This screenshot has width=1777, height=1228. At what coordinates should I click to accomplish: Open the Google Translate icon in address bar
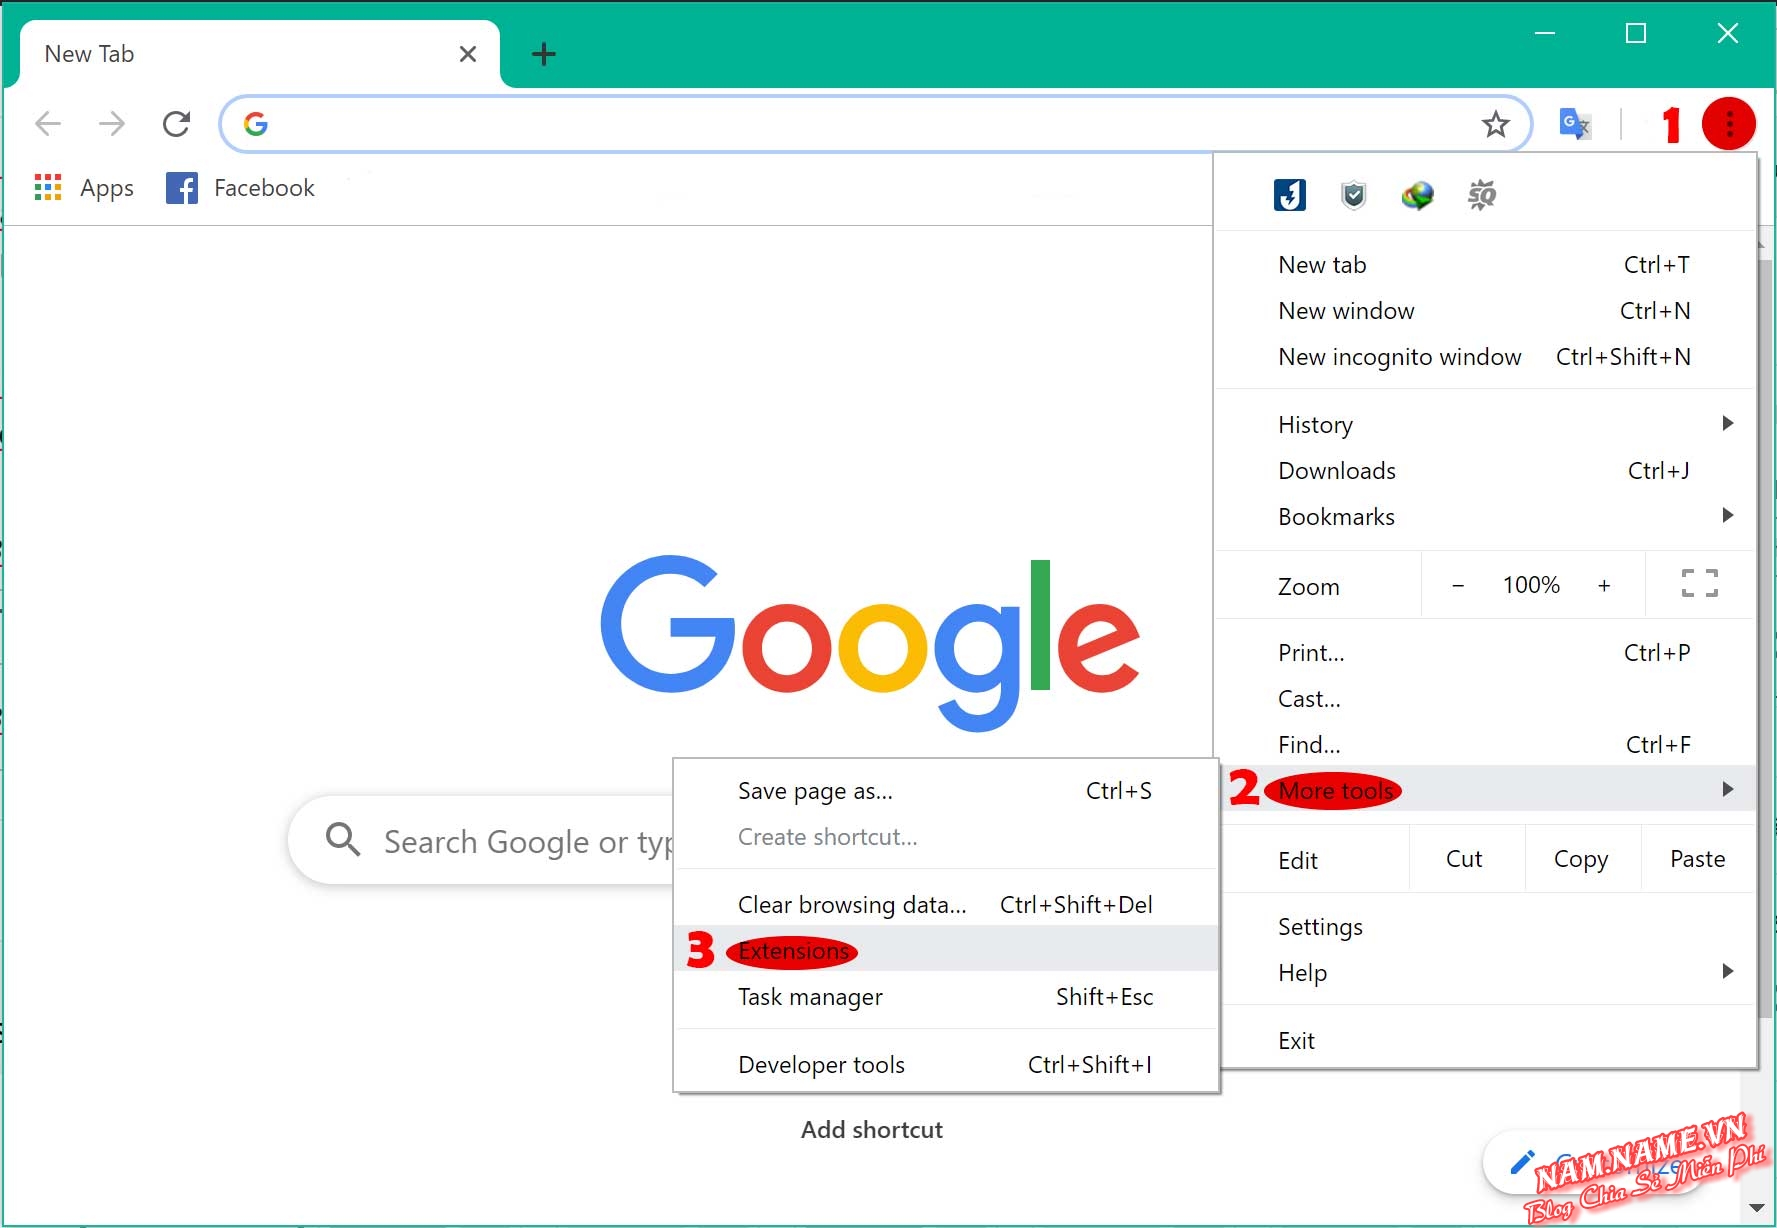point(1573,123)
